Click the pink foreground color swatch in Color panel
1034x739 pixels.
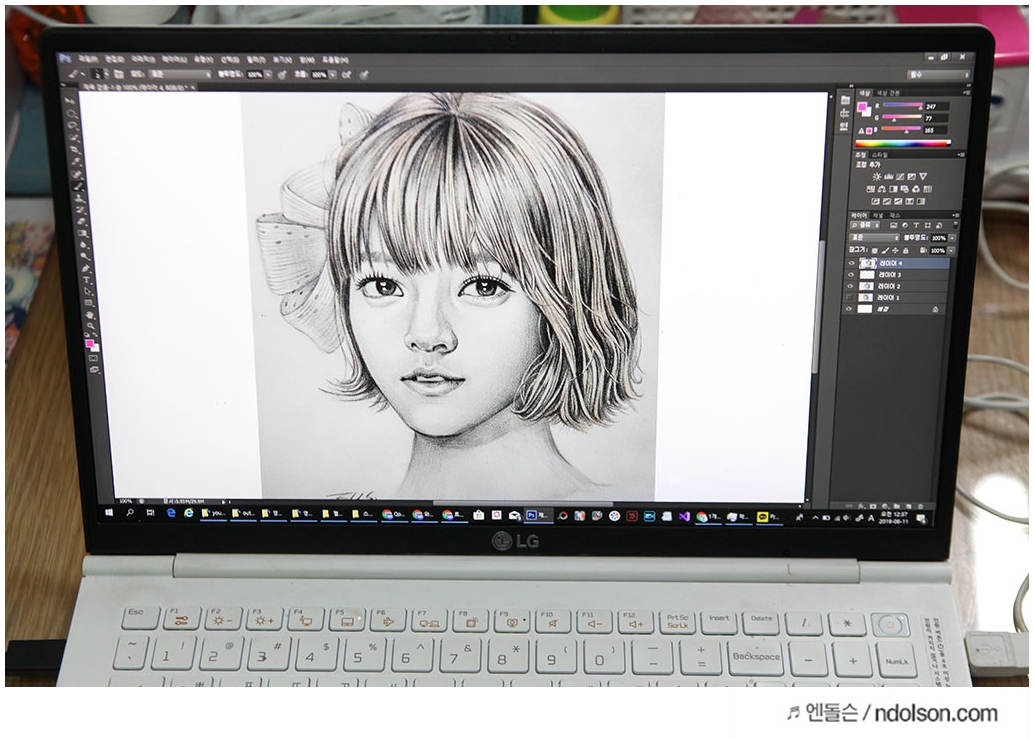pyautogui.click(x=862, y=106)
